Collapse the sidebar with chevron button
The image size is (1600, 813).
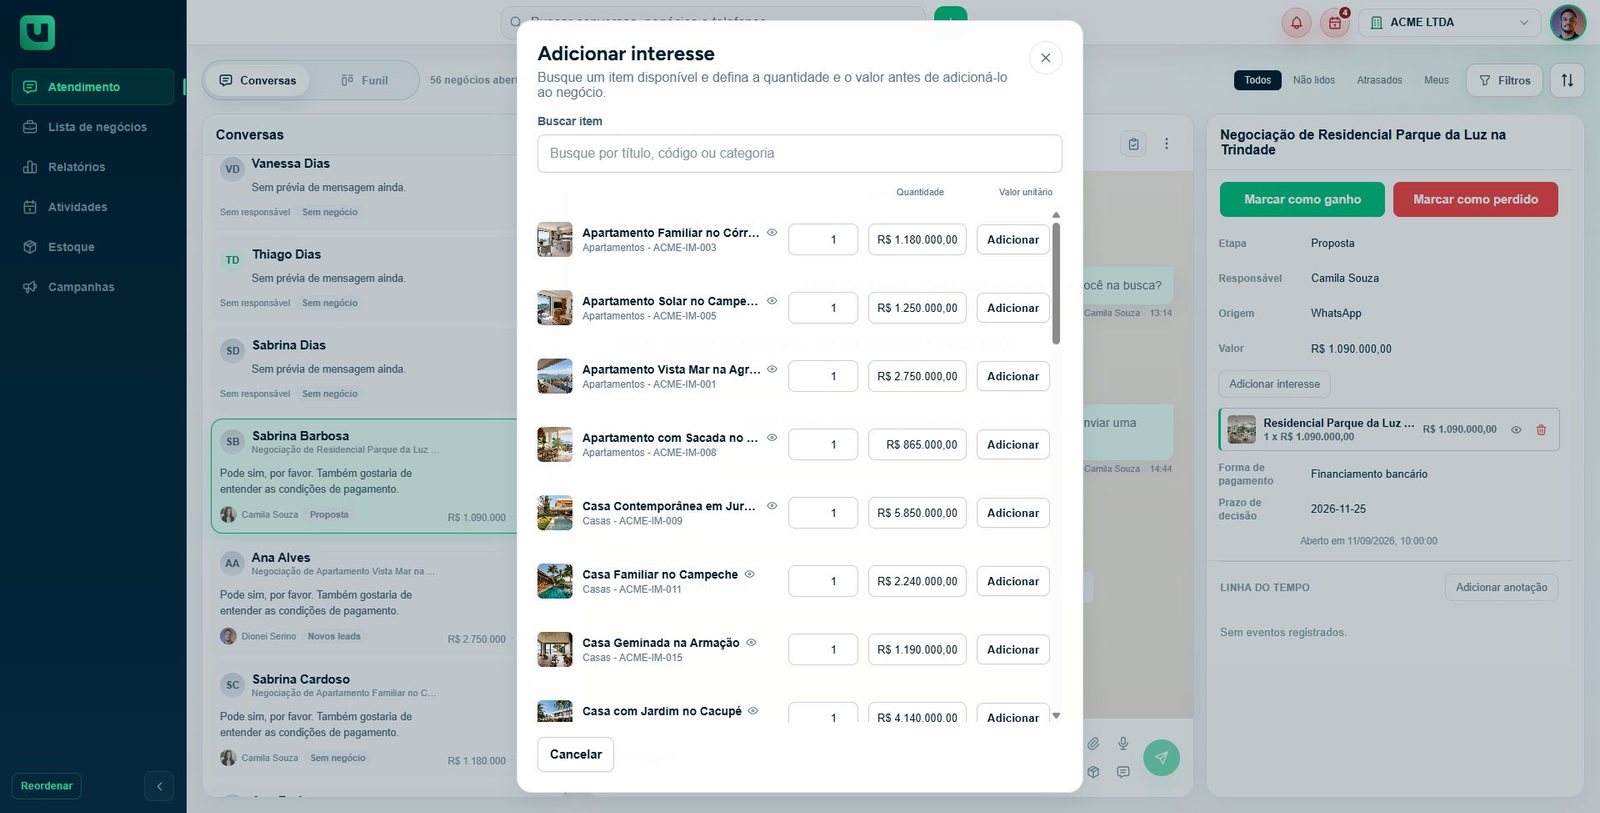[x=159, y=786]
